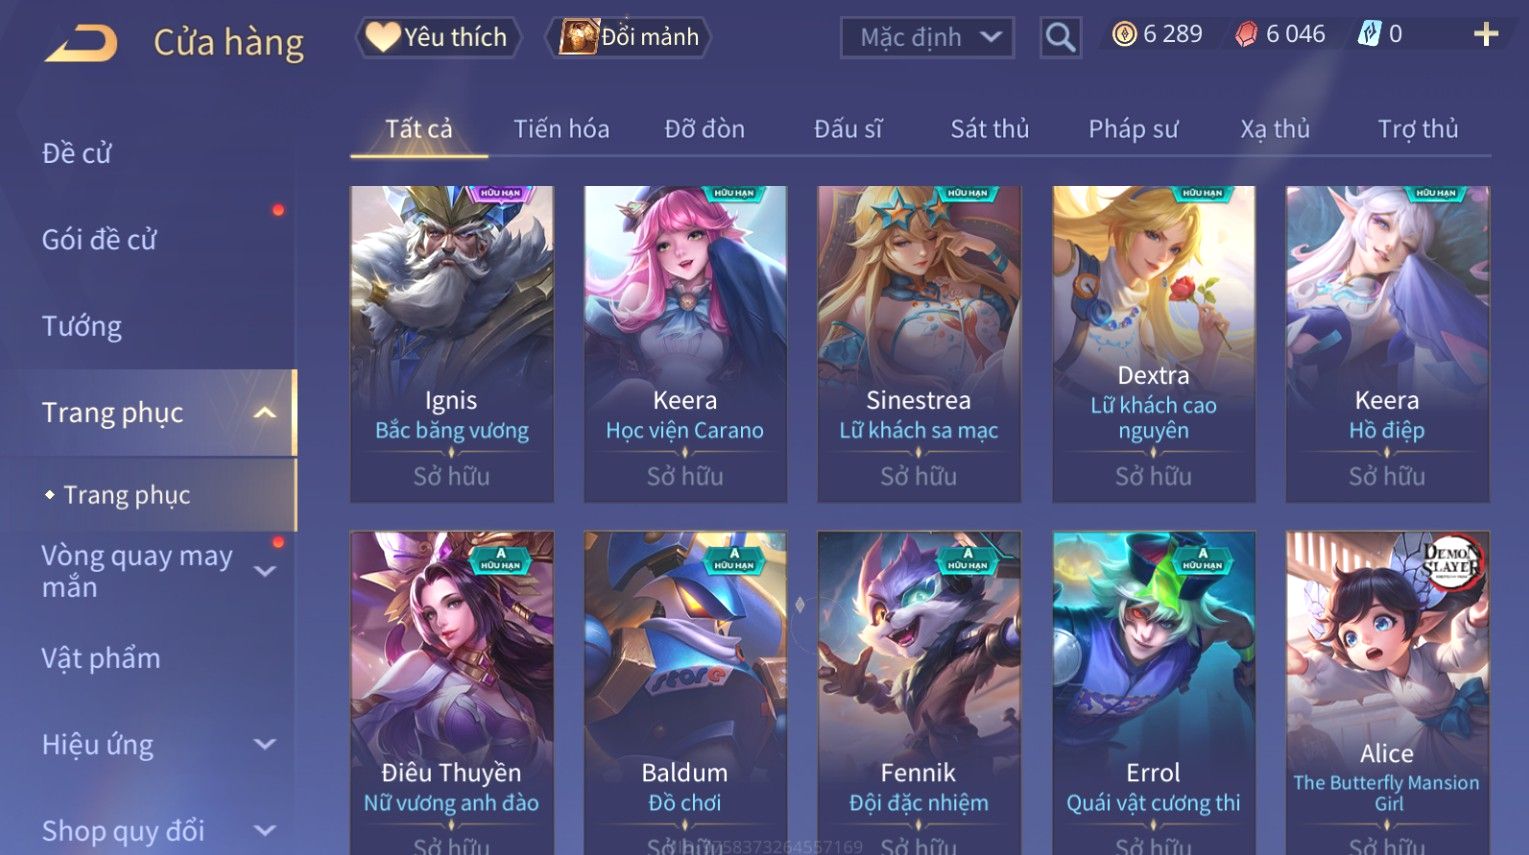Tap the gold coin currency icon
Screen dimensions: 1529x855
click(1125, 35)
